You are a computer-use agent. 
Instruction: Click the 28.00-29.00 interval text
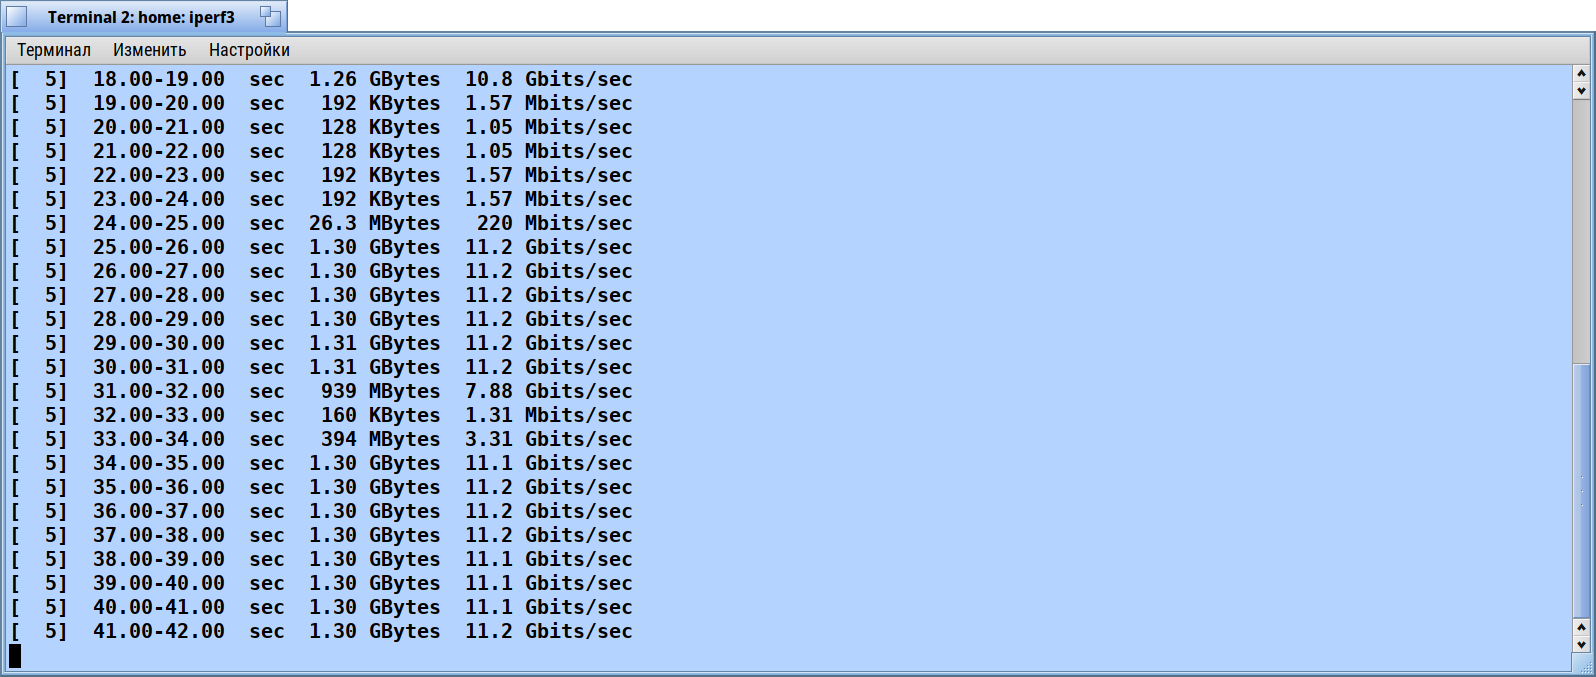click(159, 319)
